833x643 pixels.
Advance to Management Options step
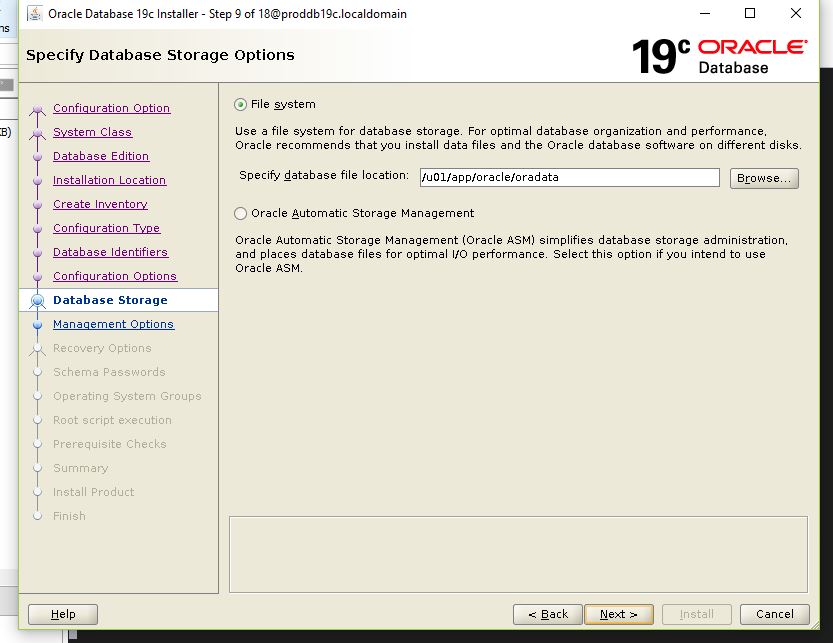tap(113, 324)
